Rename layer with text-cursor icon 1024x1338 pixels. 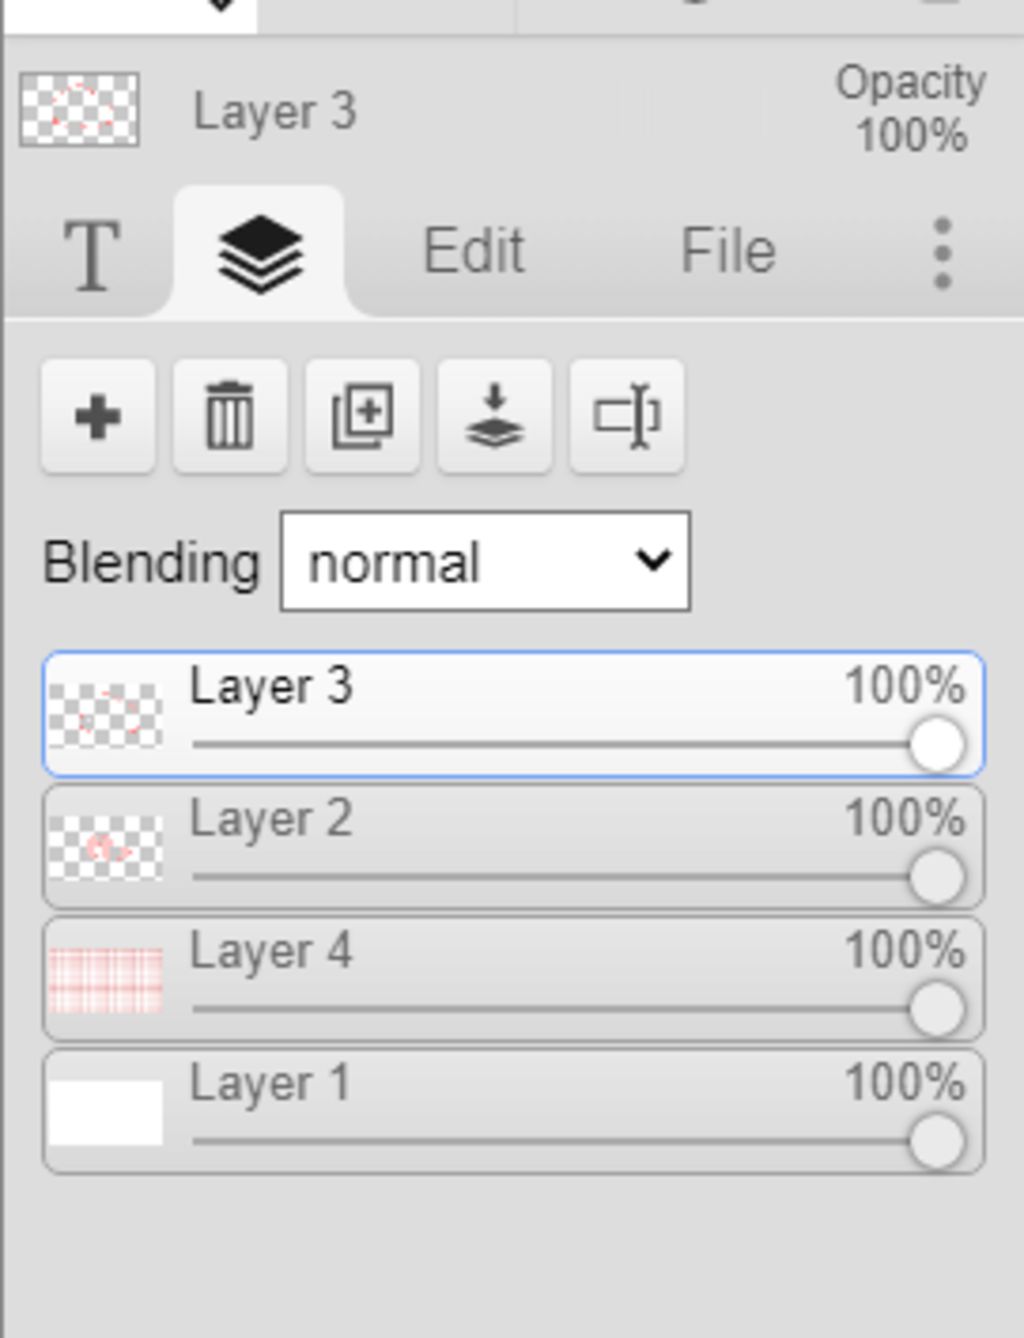[x=626, y=416]
